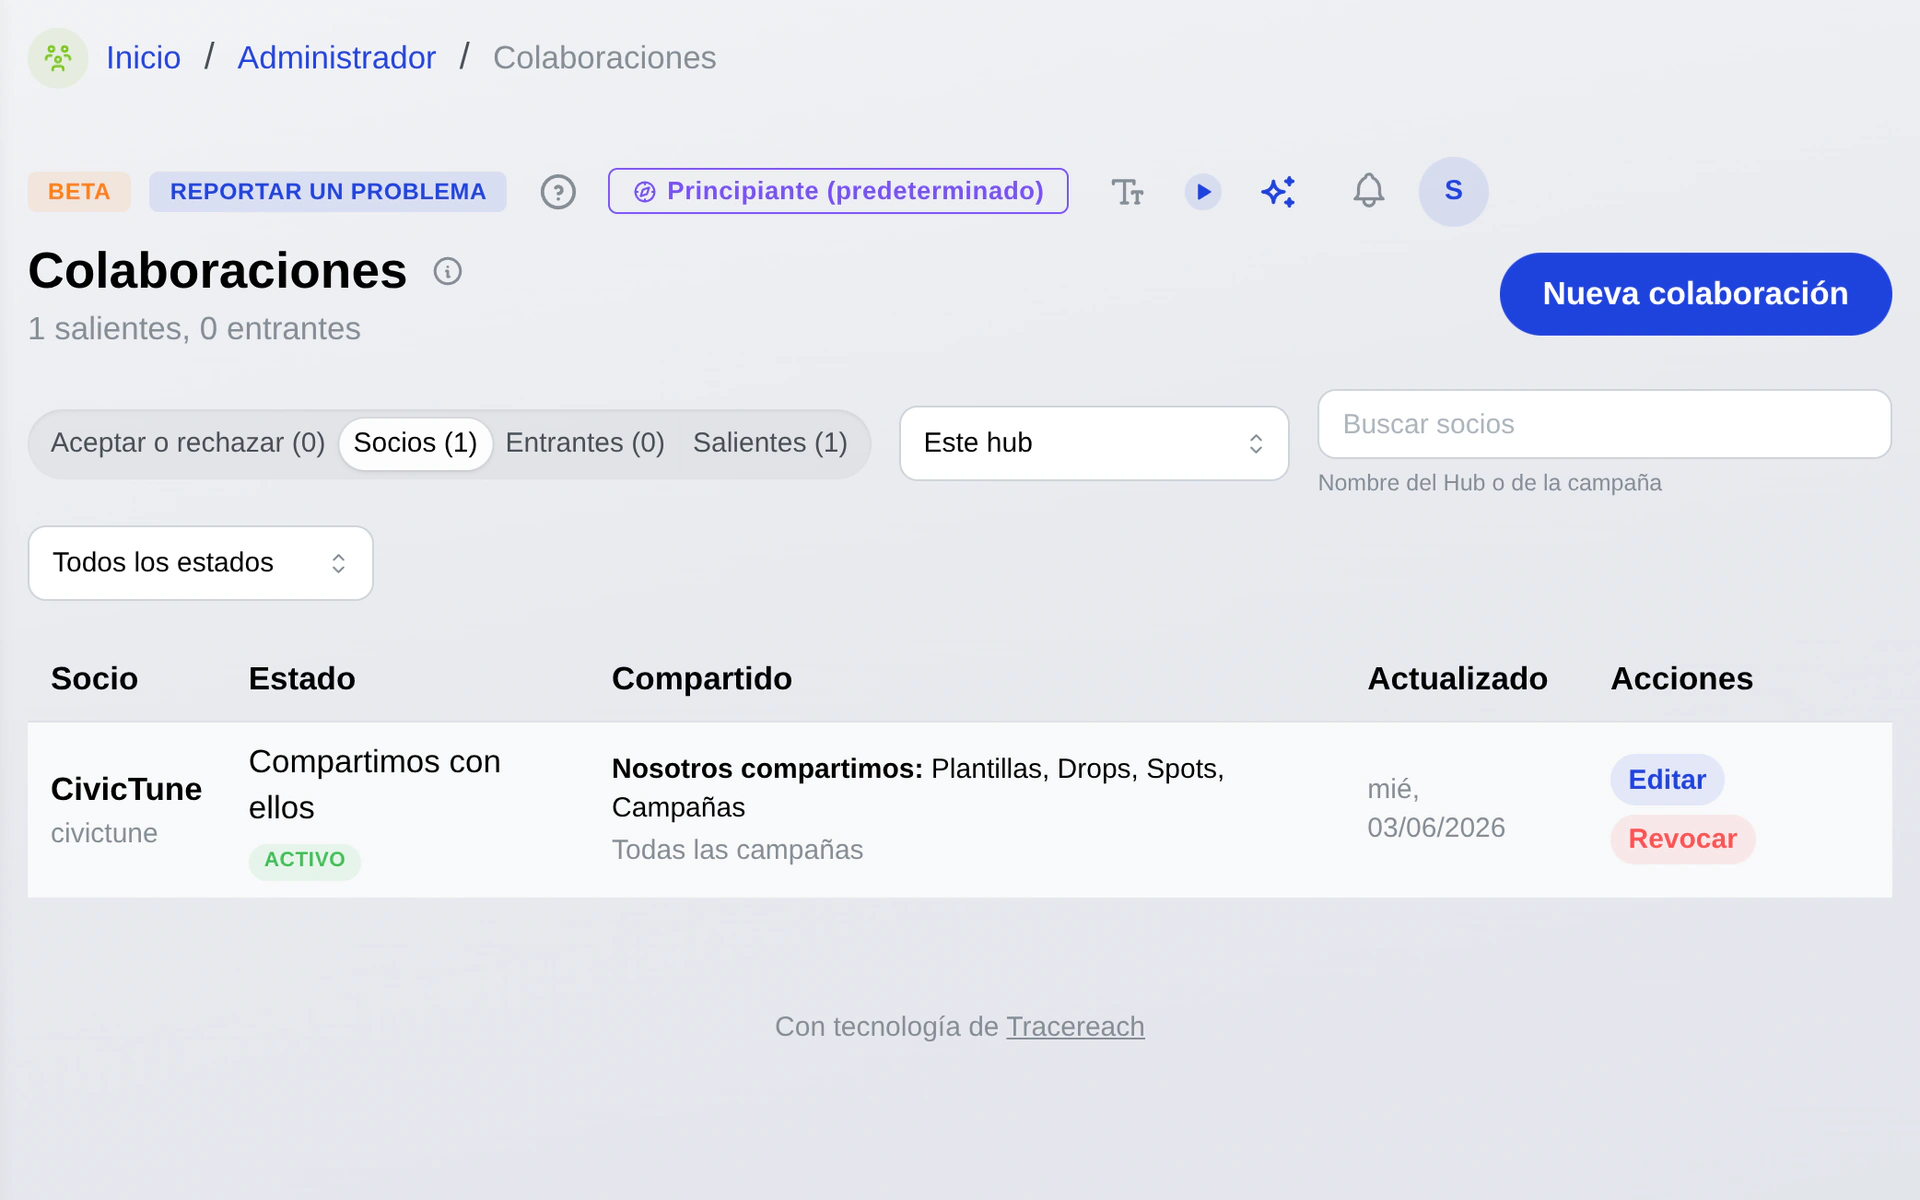This screenshot has width=1920, height=1200.
Task: Click the green hub logo icon
Action: 58,58
